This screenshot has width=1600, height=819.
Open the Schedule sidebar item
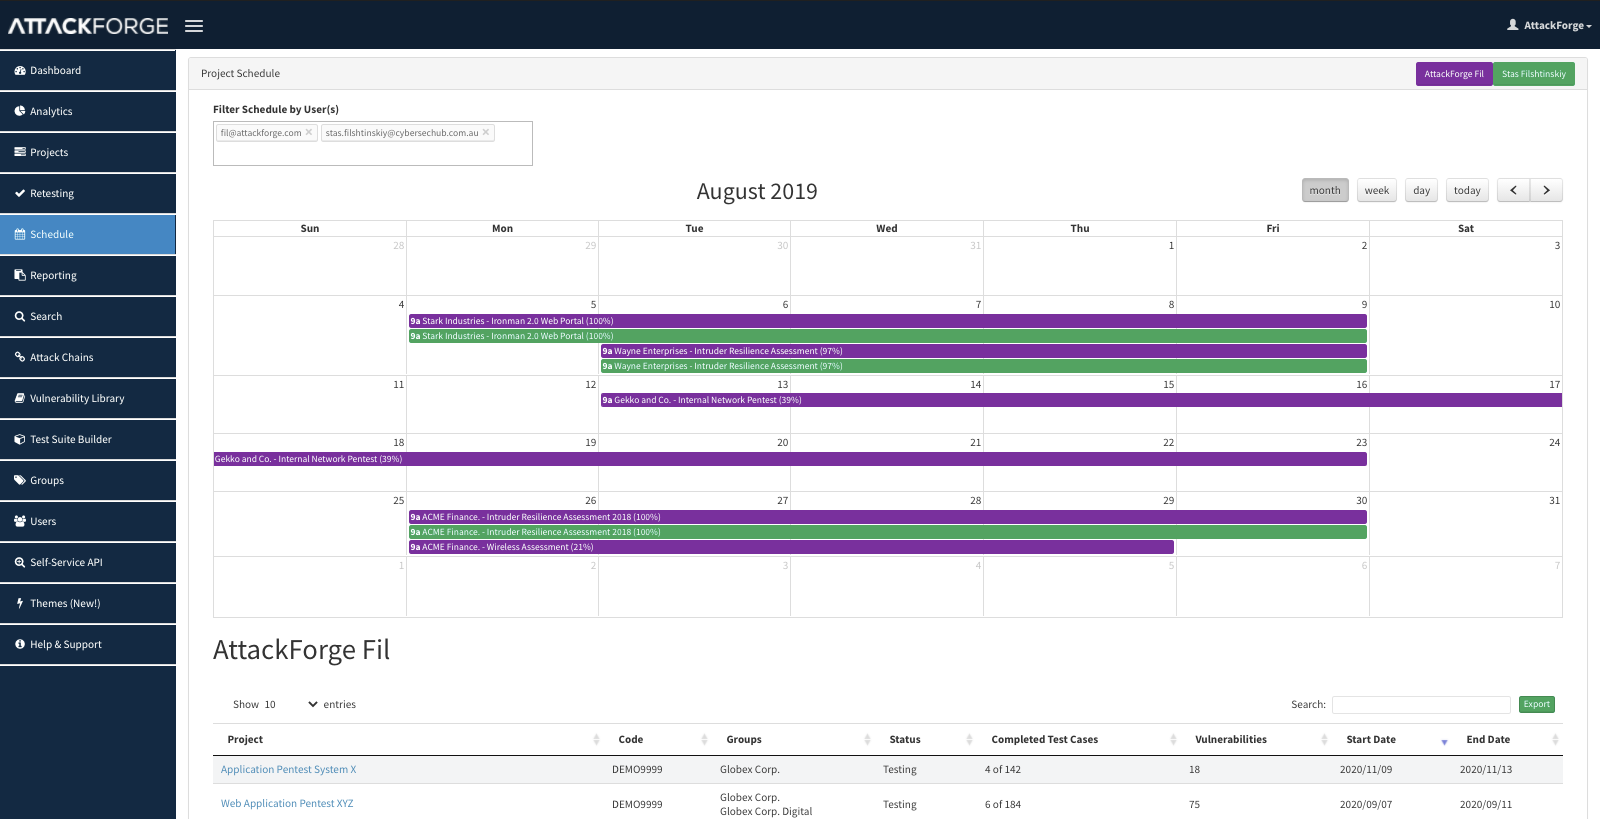pyautogui.click(x=88, y=234)
